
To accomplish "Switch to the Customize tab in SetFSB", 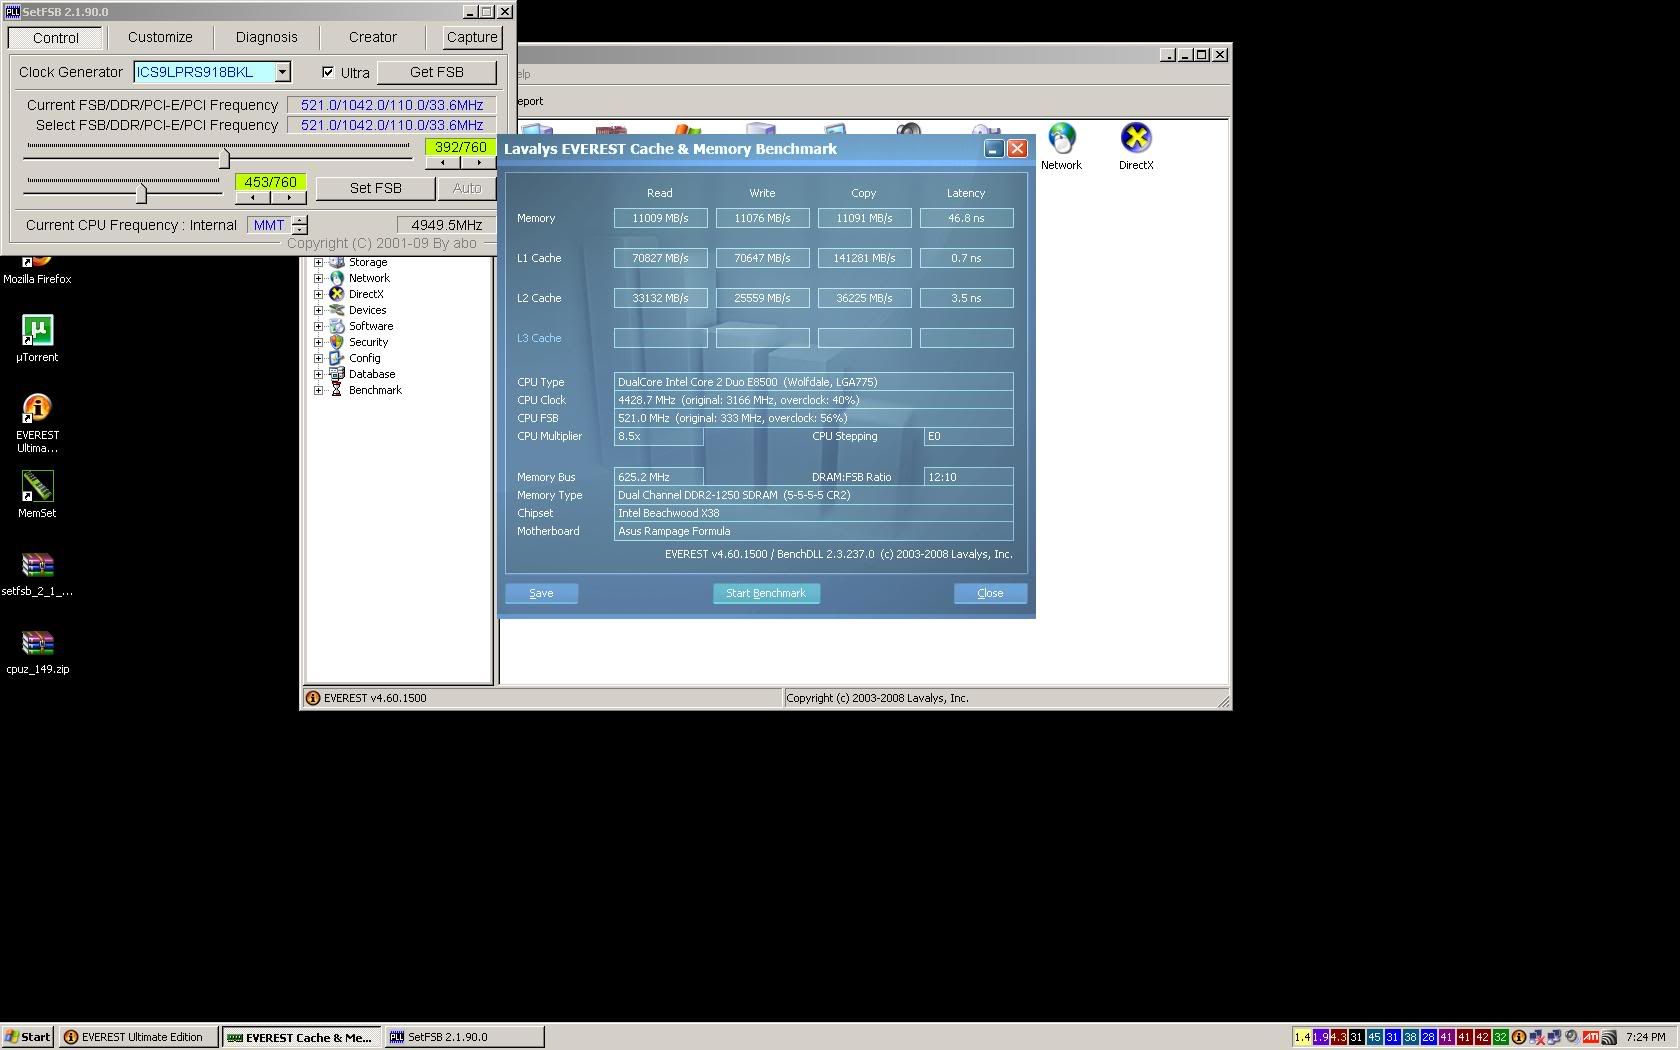I will (x=160, y=37).
